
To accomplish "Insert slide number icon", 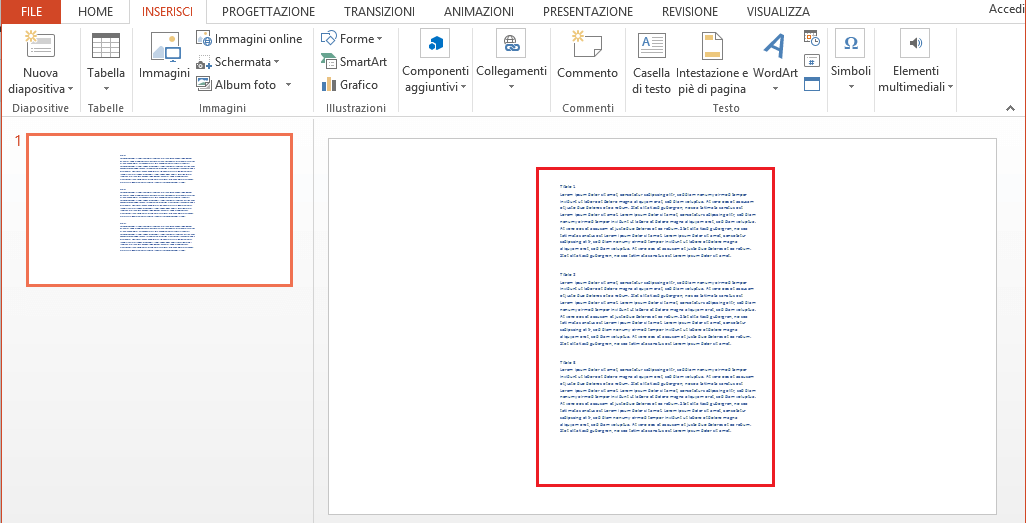I will click(x=811, y=61).
